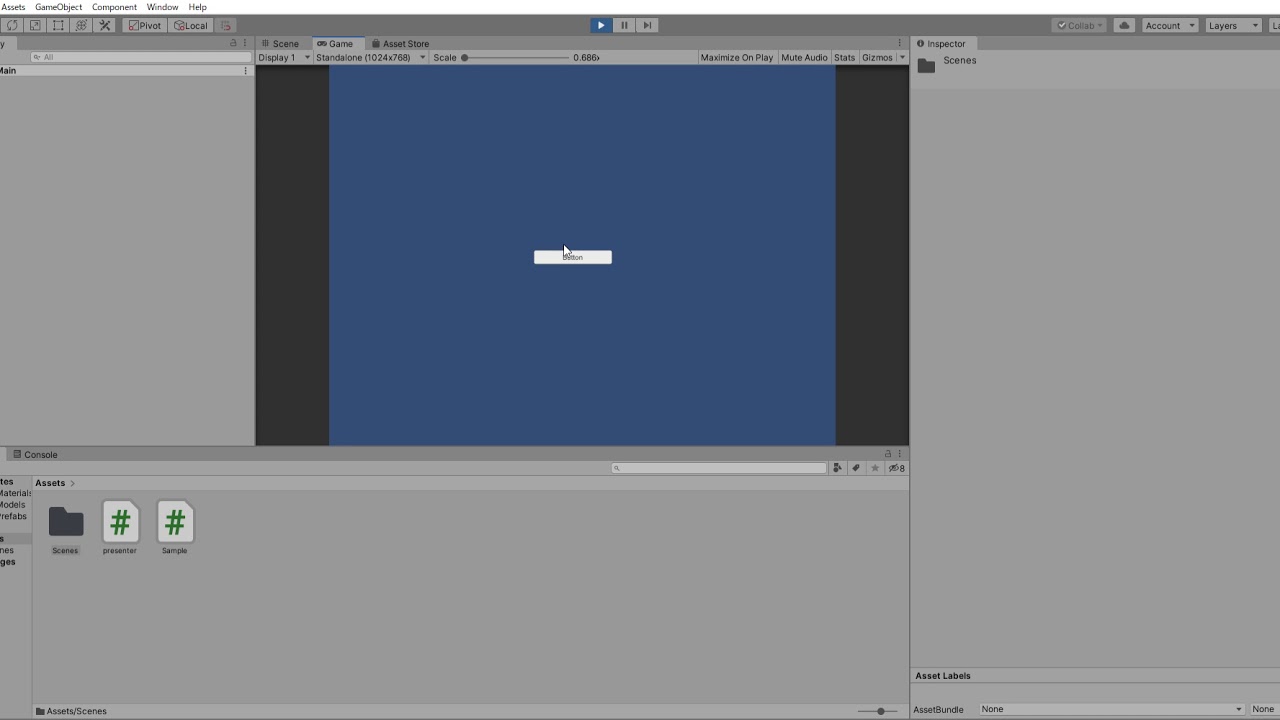This screenshot has height=720, width=1280.
Task: Open AssetBundle None dropdown
Action: tap(1111, 709)
